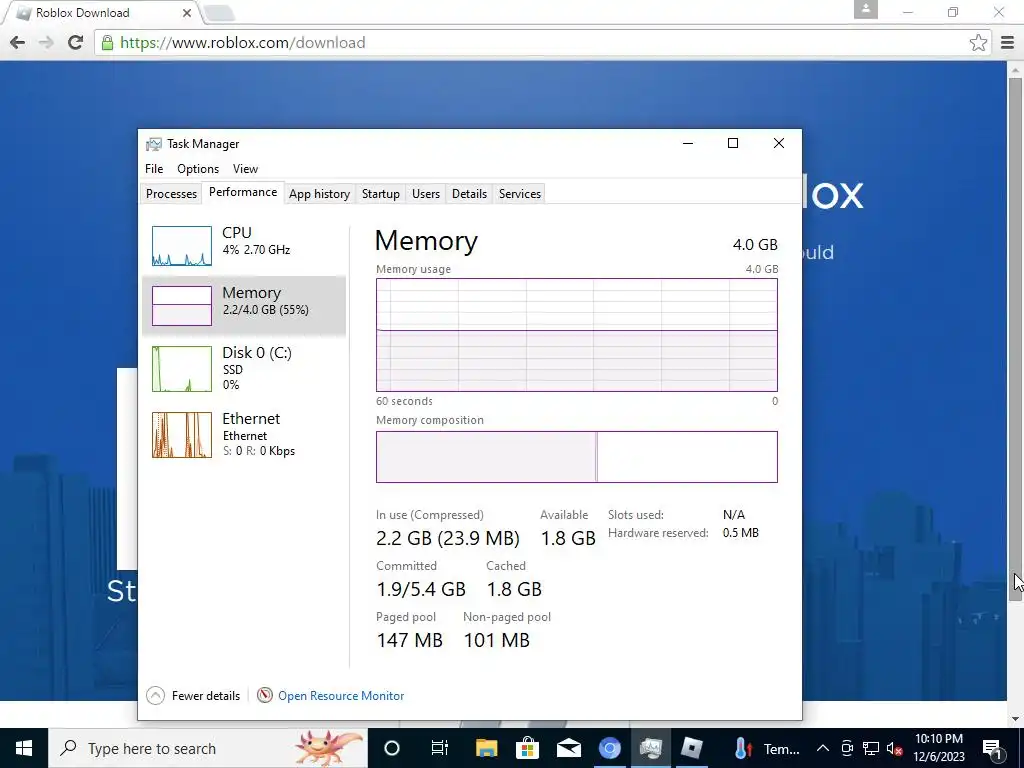1024x768 pixels.
Task: Click the Resource Monitor gauge icon
Action: pyautogui.click(x=264, y=696)
